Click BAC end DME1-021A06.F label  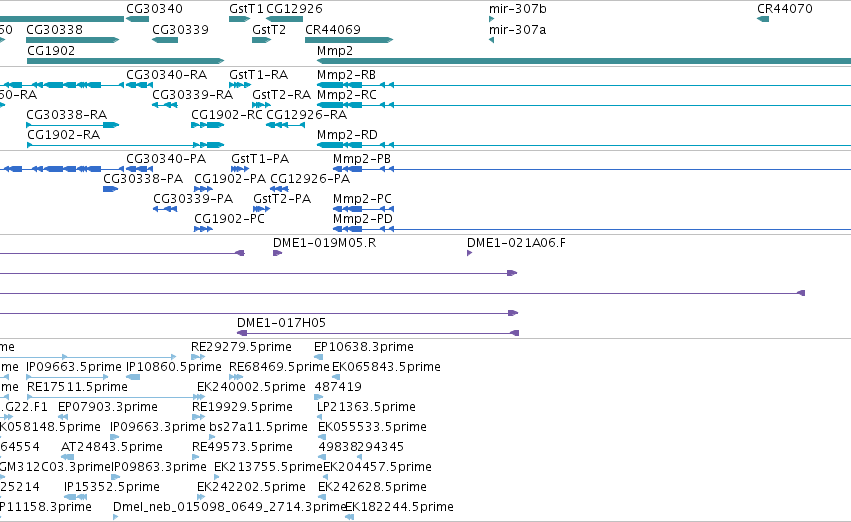pyautogui.click(x=516, y=243)
